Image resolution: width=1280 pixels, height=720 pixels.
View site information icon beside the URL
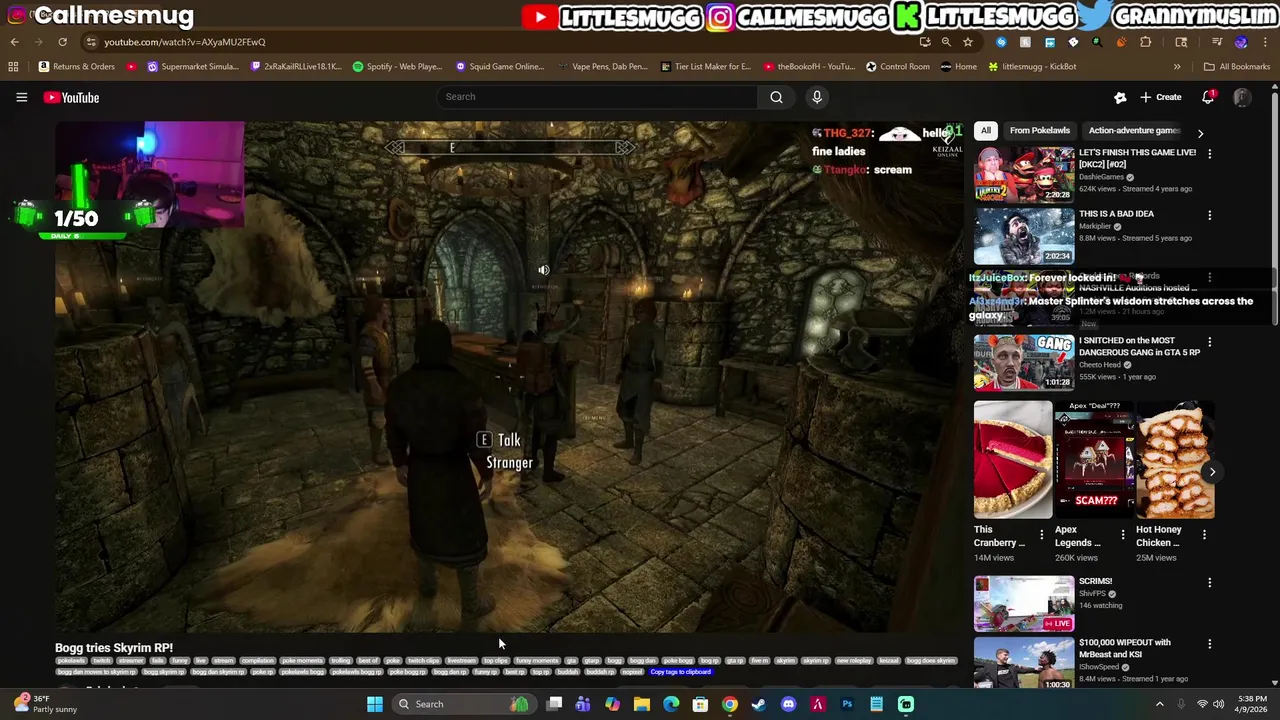pos(91,42)
